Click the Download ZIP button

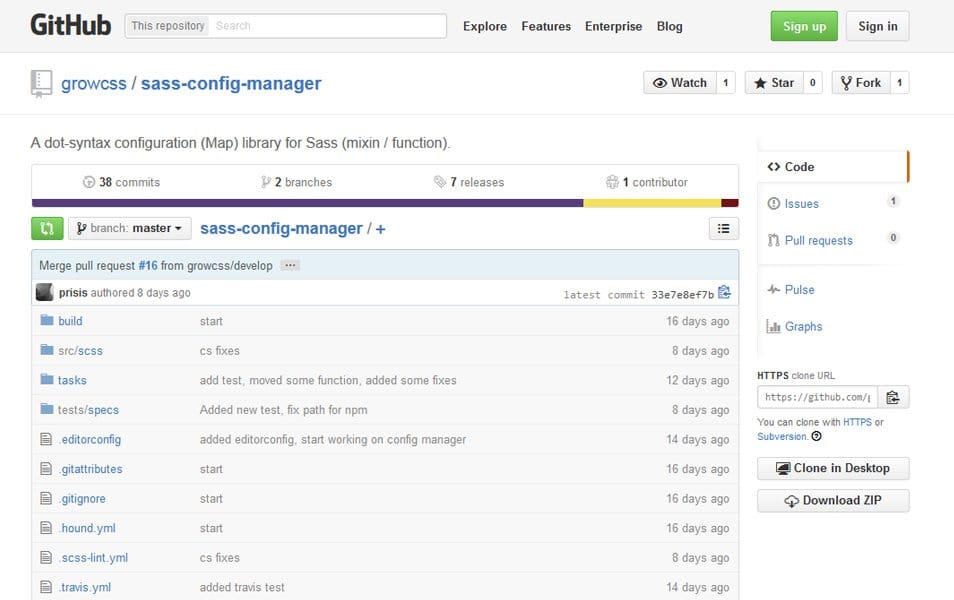(x=833, y=500)
